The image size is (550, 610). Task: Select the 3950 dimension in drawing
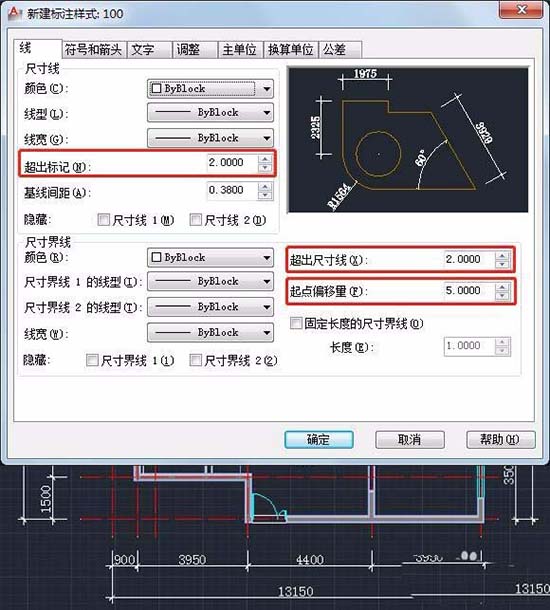click(x=192, y=560)
